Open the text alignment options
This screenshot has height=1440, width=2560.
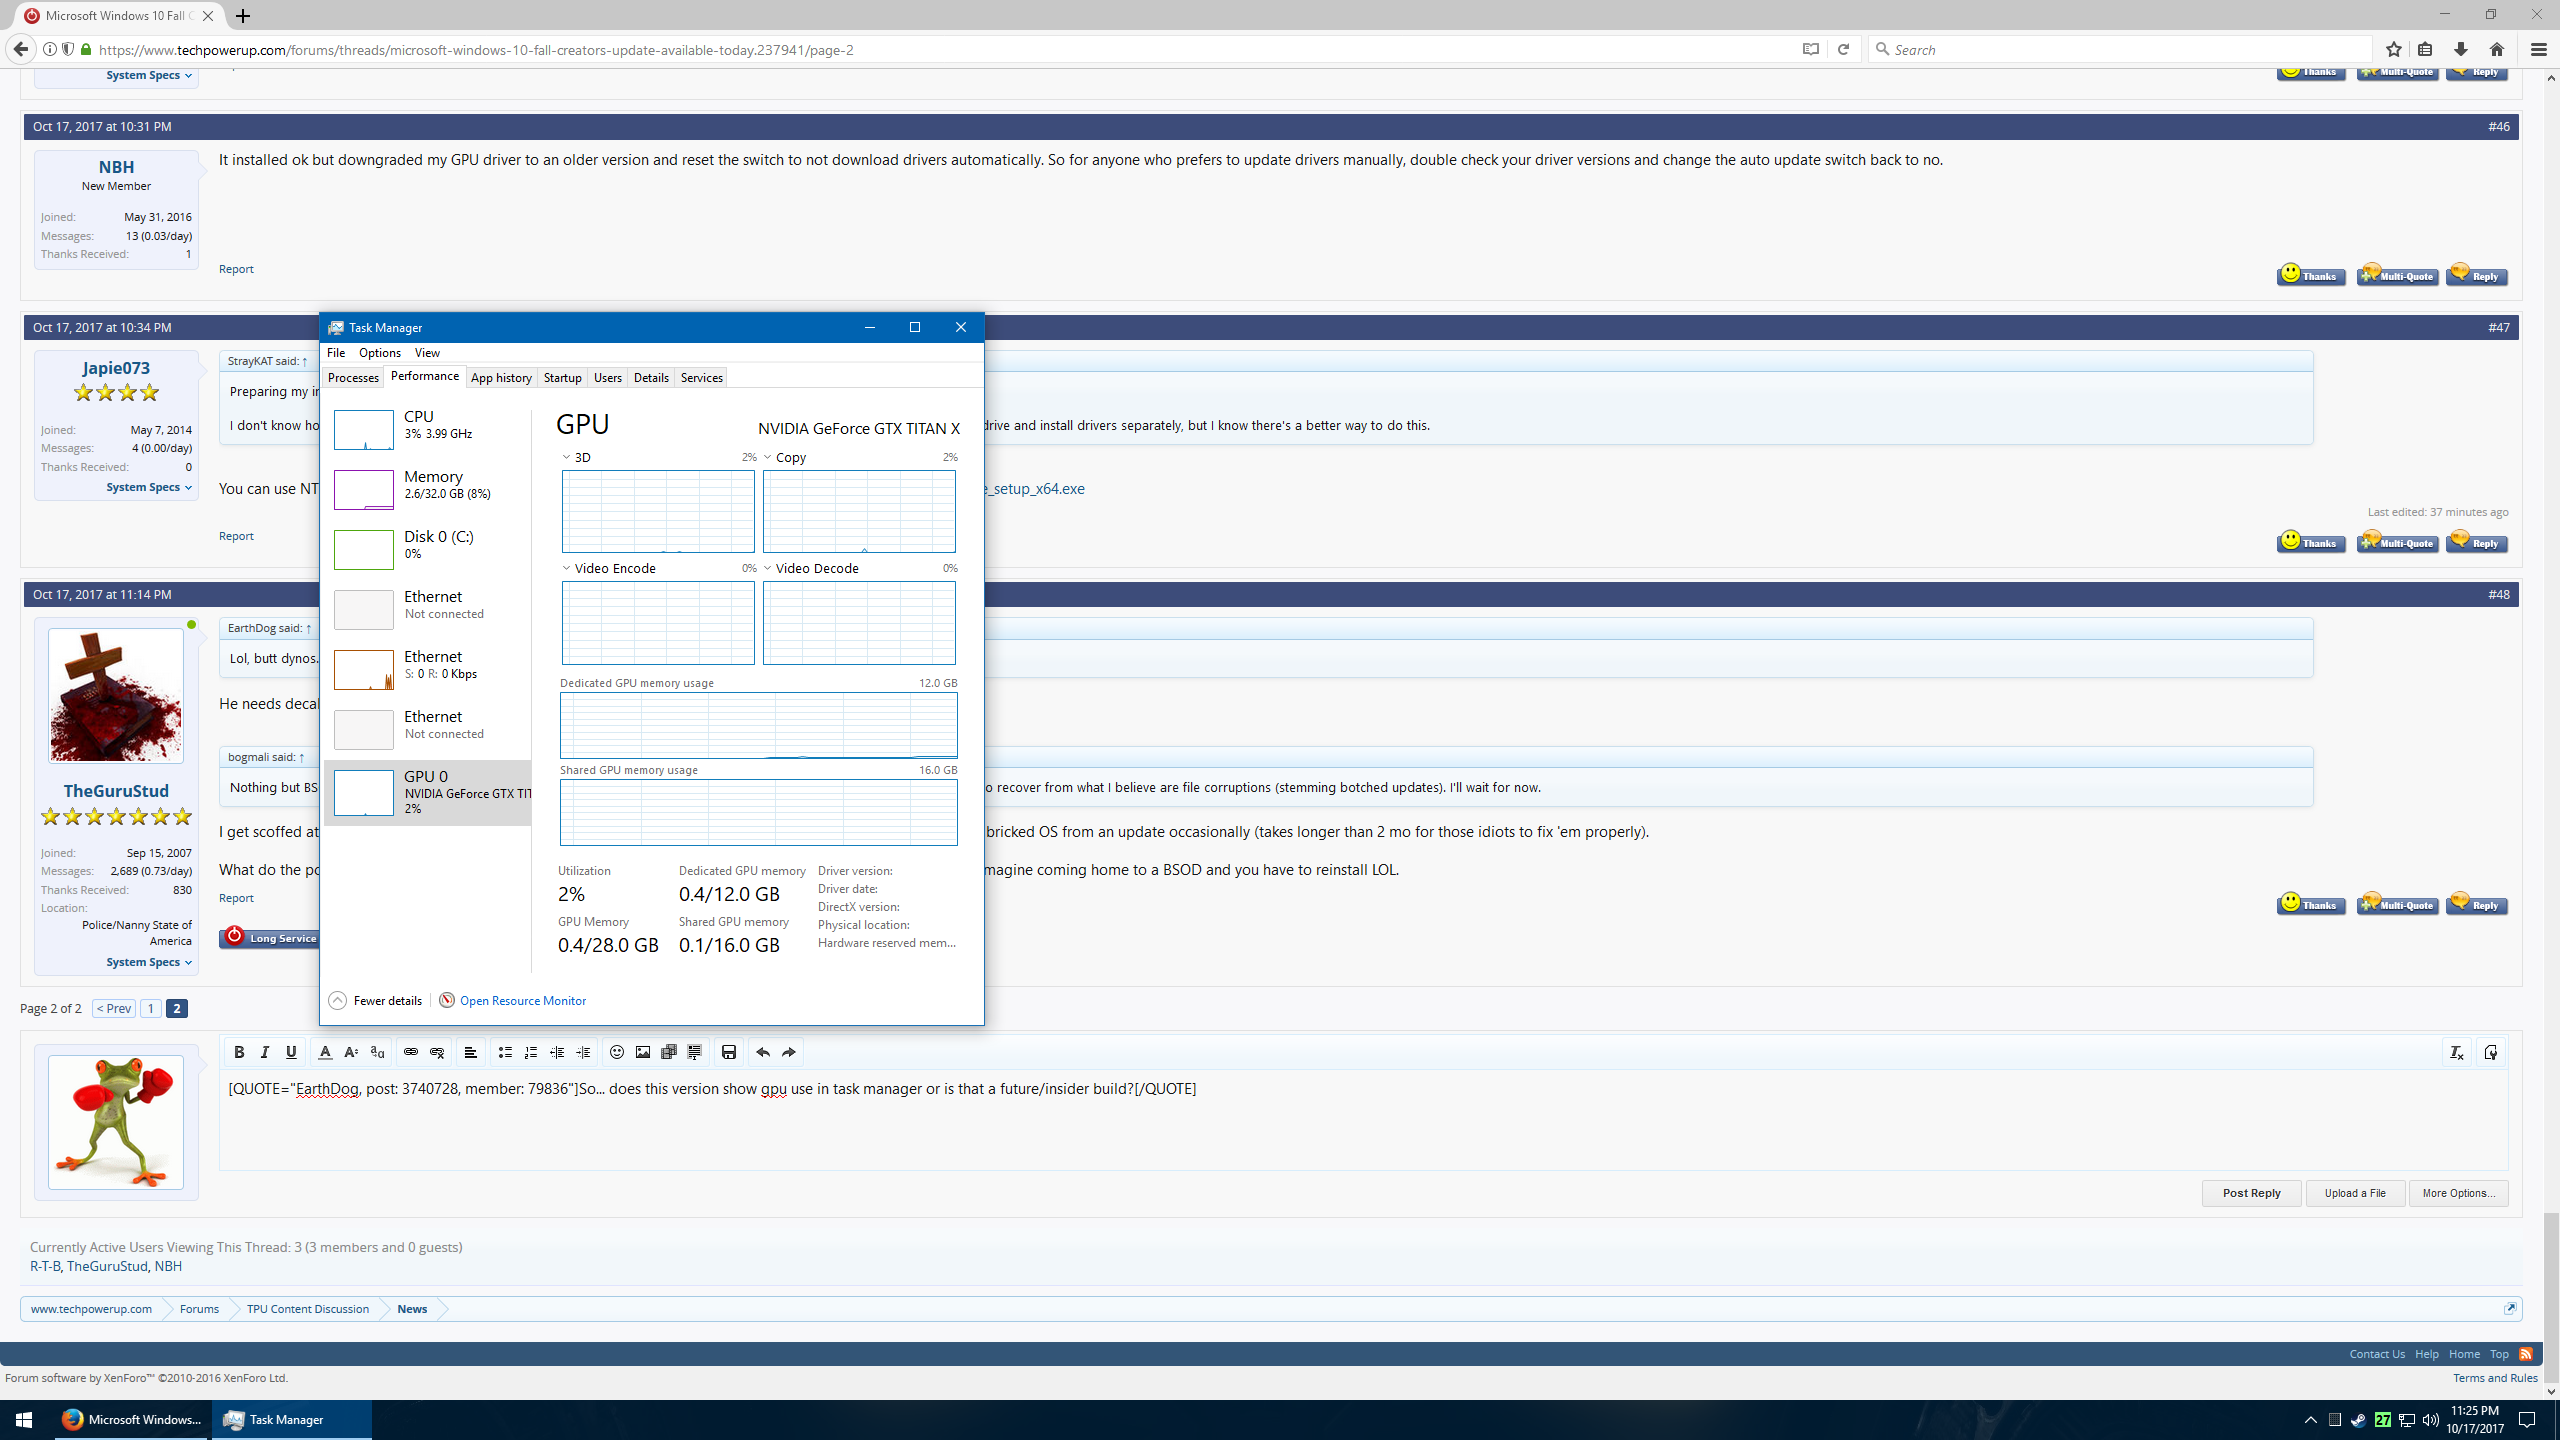pyautogui.click(x=470, y=1052)
